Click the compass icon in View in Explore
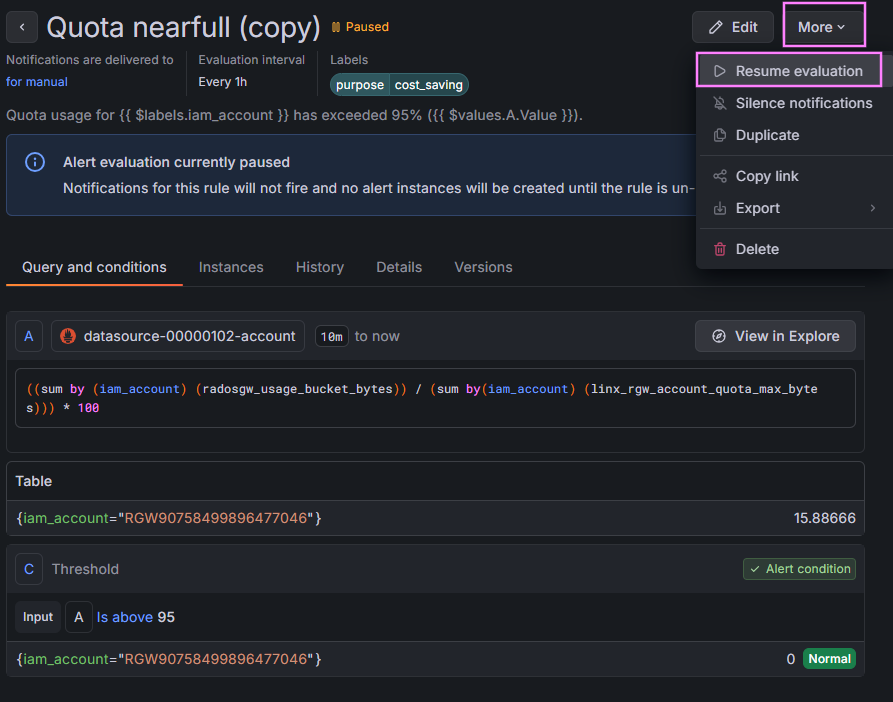Screen dimensions: 893x702 tap(719, 336)
